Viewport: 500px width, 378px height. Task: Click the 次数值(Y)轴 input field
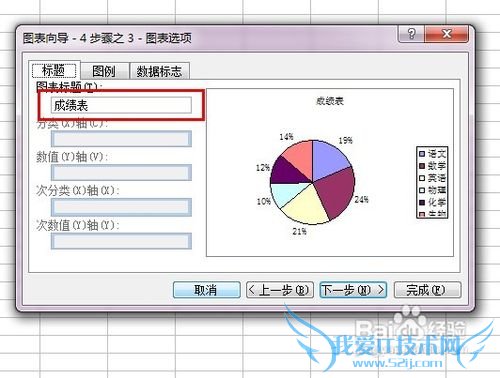pos(121,241)
